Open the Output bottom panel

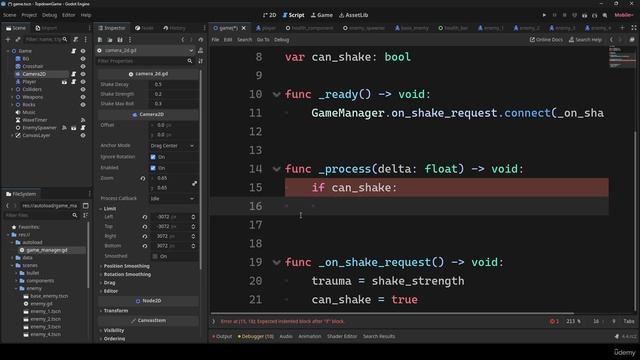(222, 337)
